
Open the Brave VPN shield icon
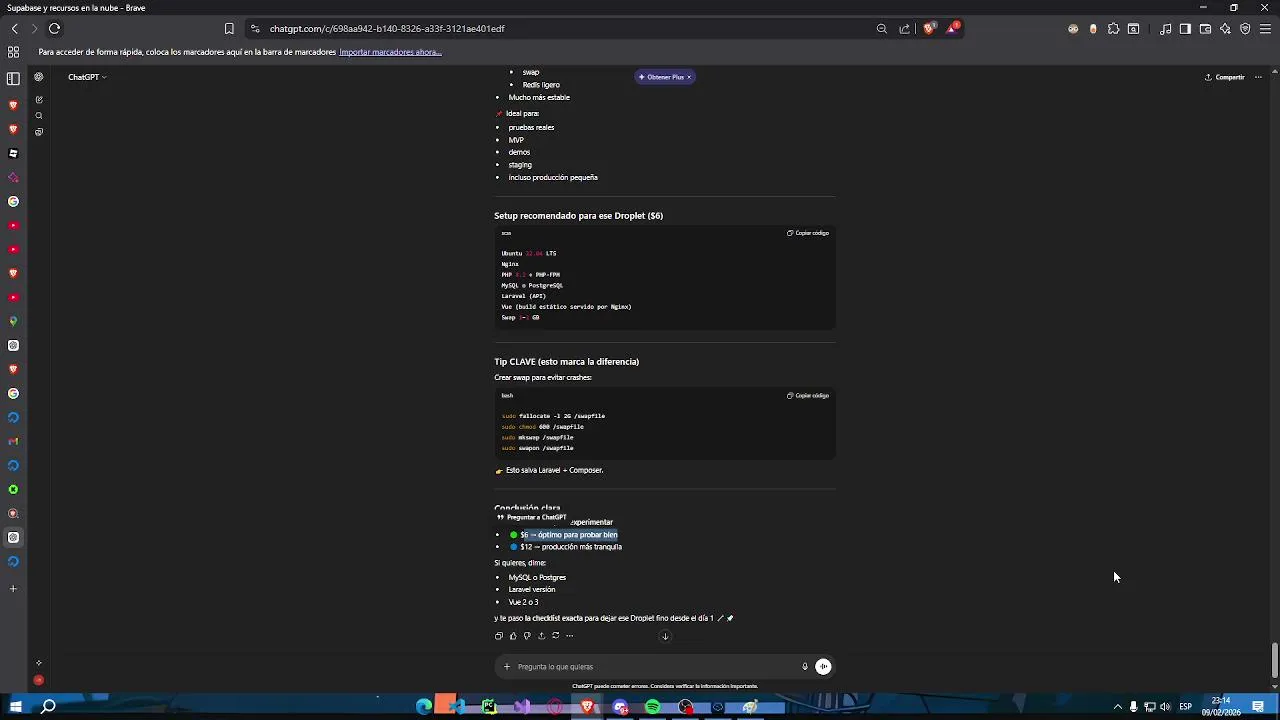pyautogui.click(x=1245, y=29)
